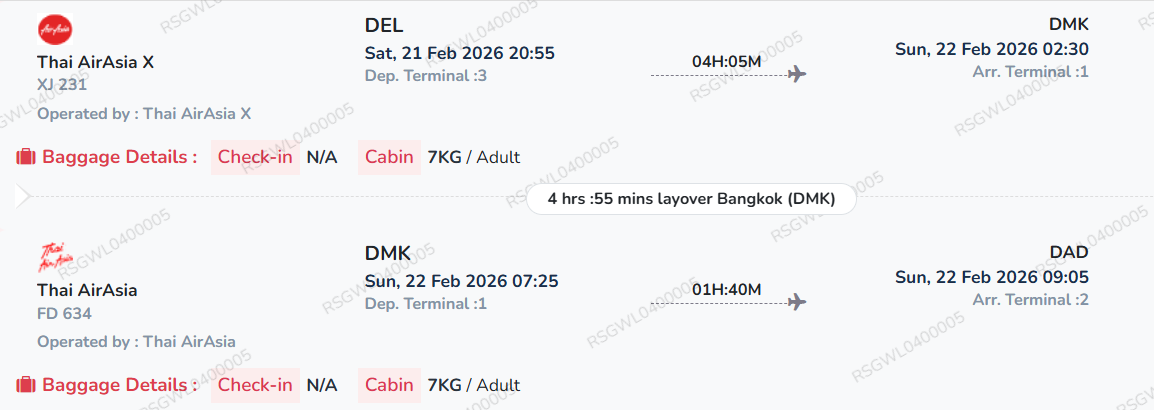This screenshot has height=410, width=1154.
Task: Click the red Thai AirAsia logo
Action: coord(56,257)
